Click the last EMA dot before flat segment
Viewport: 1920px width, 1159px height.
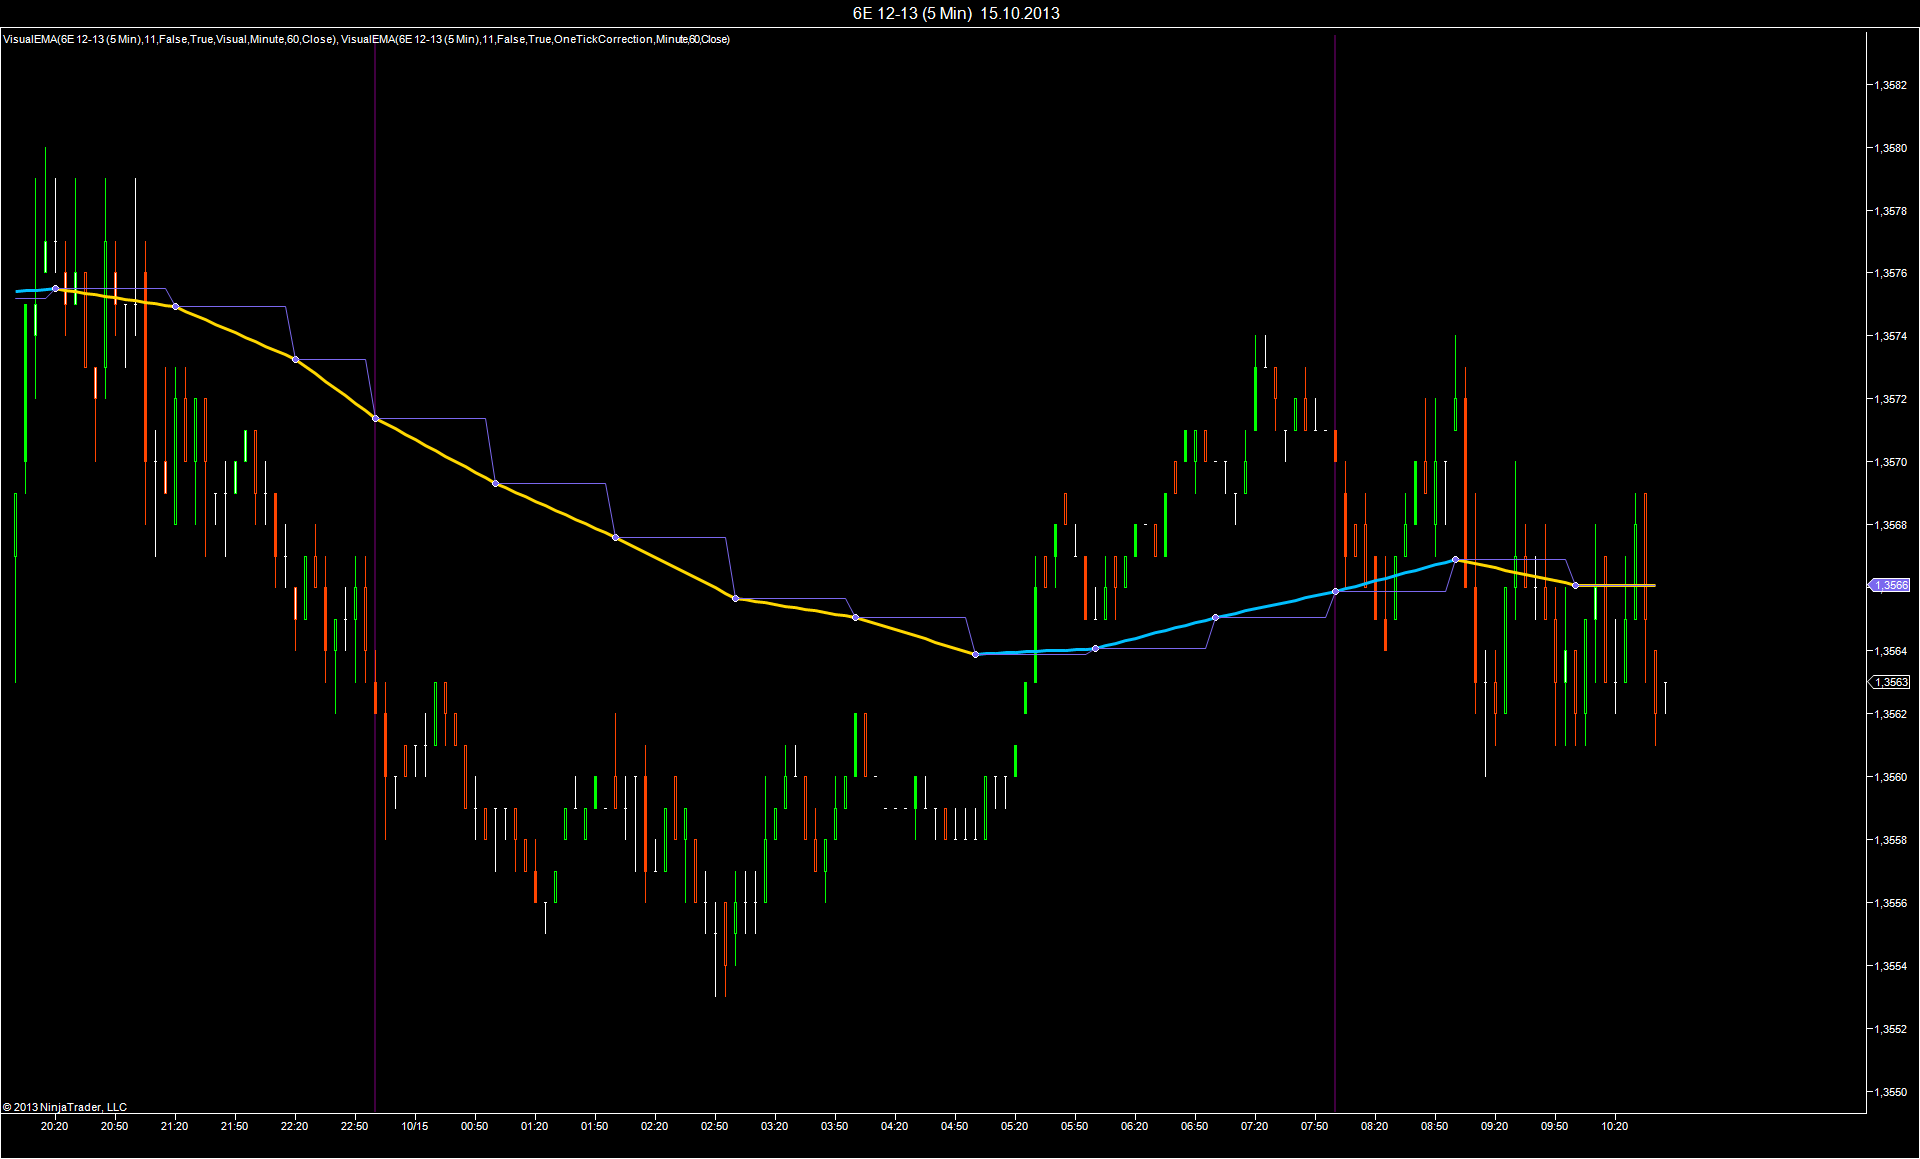coord(1576,585)
